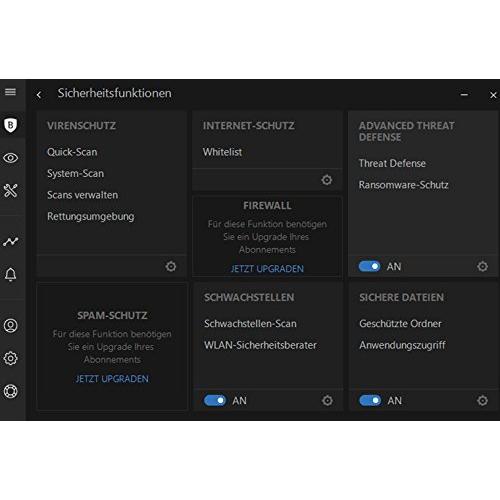
Task: Click the VIRENSCHUTZ card heading
Action: tap(81, 126)
